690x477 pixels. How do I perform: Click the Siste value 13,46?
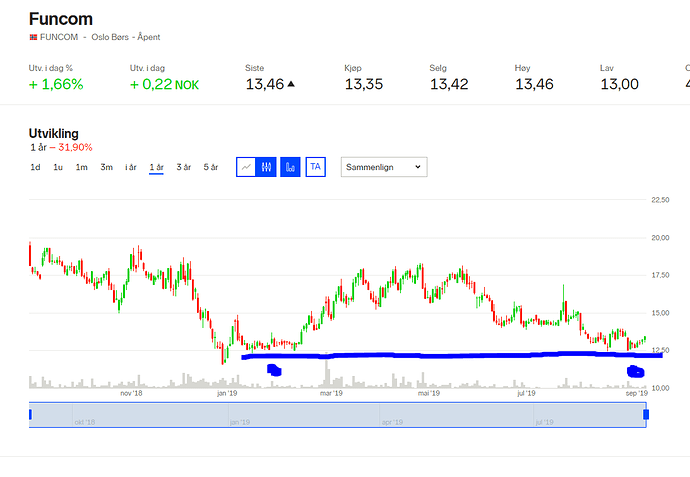pos(264,84)
